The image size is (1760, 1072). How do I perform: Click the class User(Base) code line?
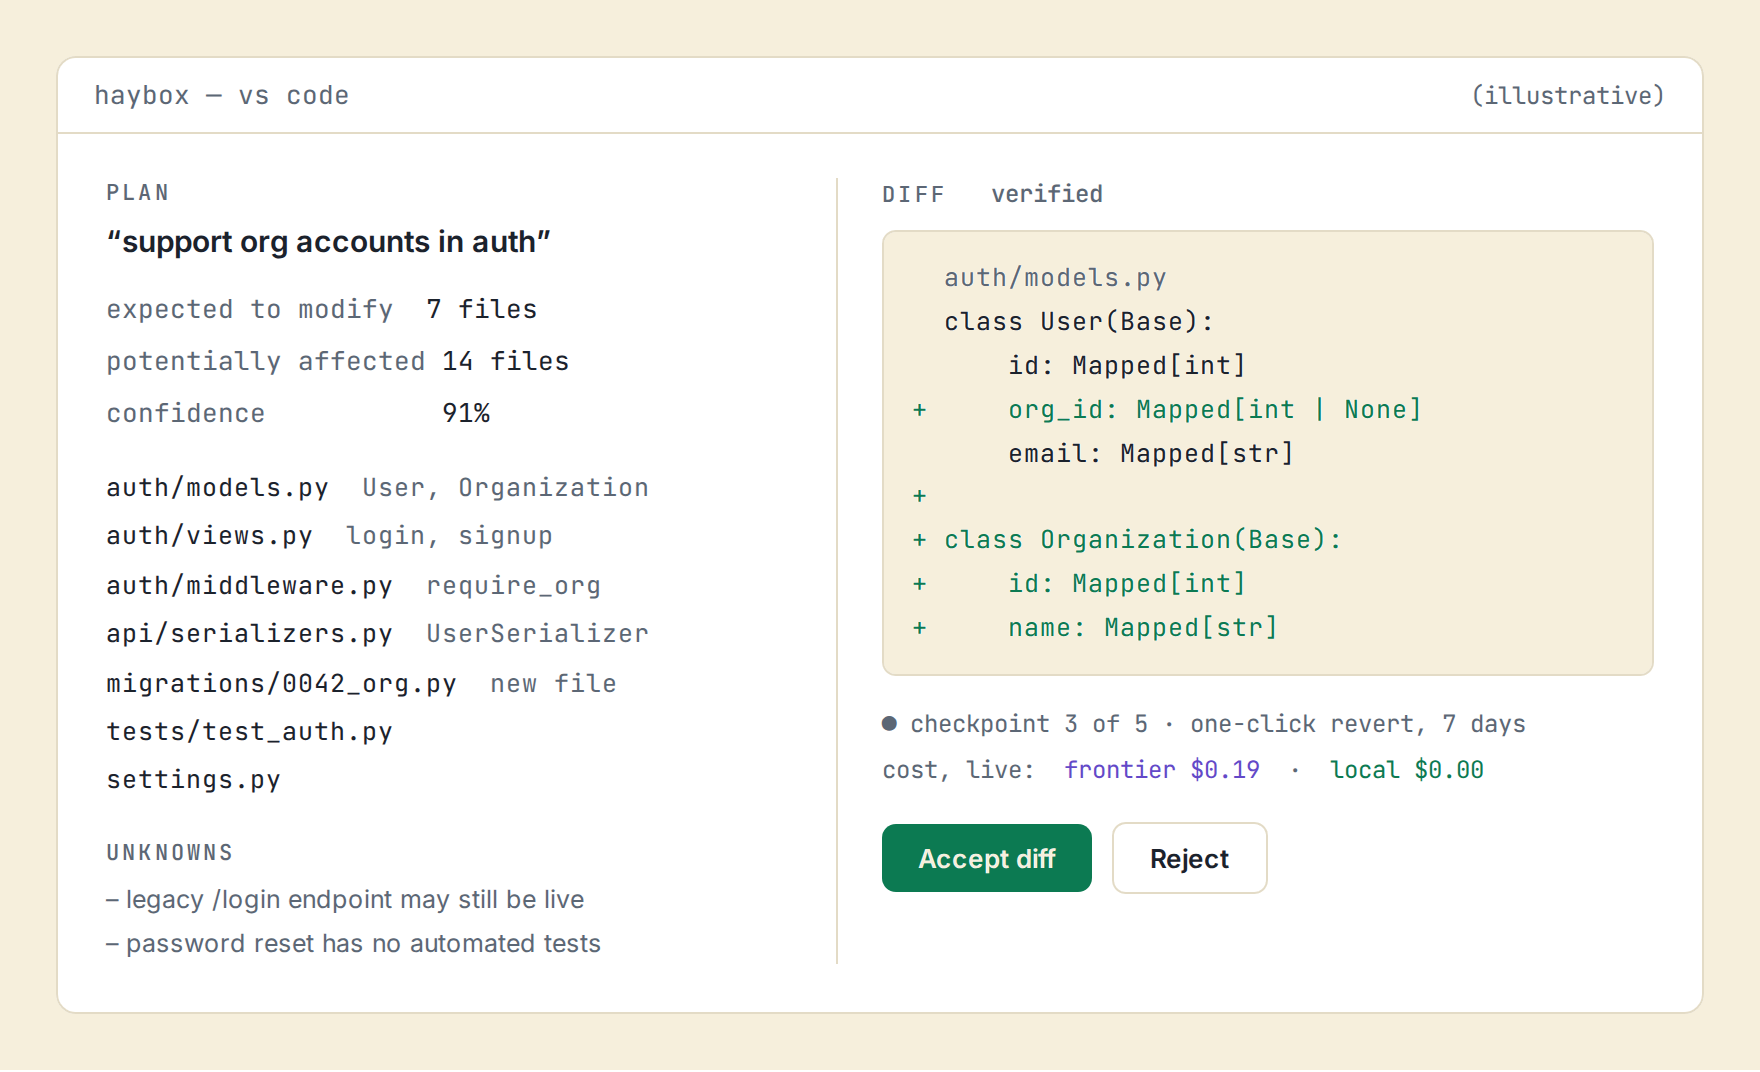pyautogui.click(x=1079, y=322)
